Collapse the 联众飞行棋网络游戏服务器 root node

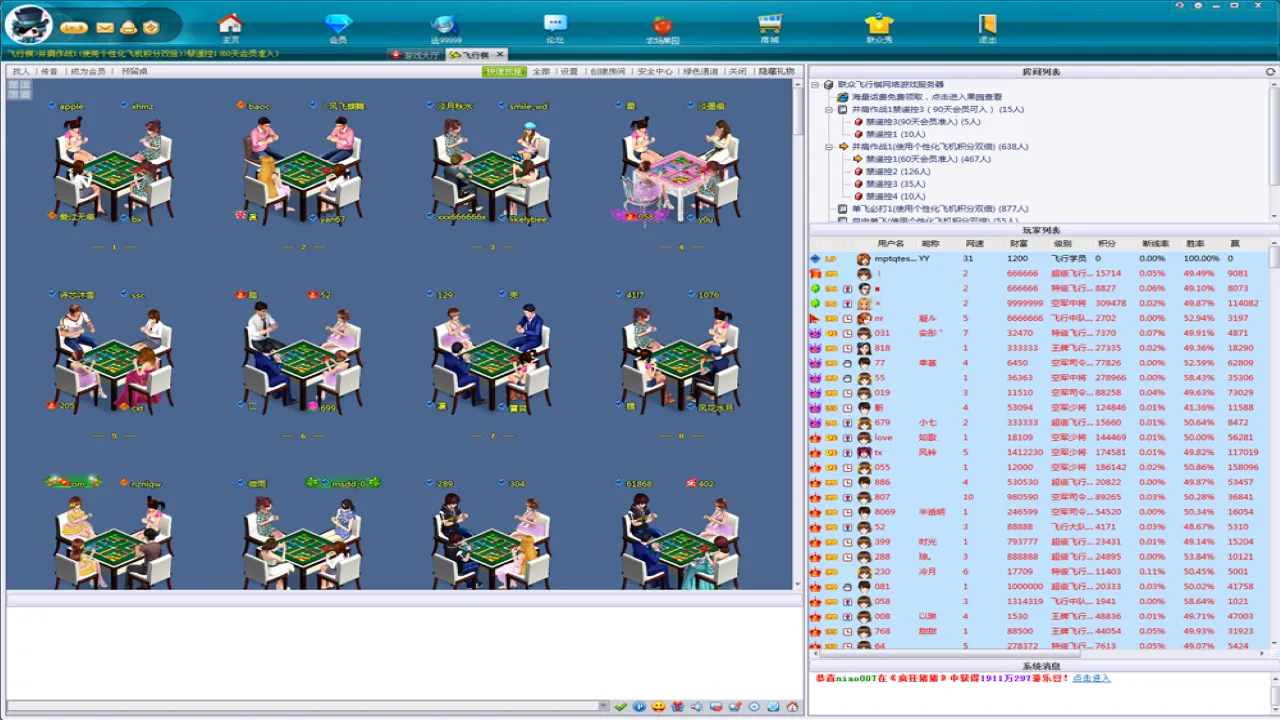tap(816, 85)
